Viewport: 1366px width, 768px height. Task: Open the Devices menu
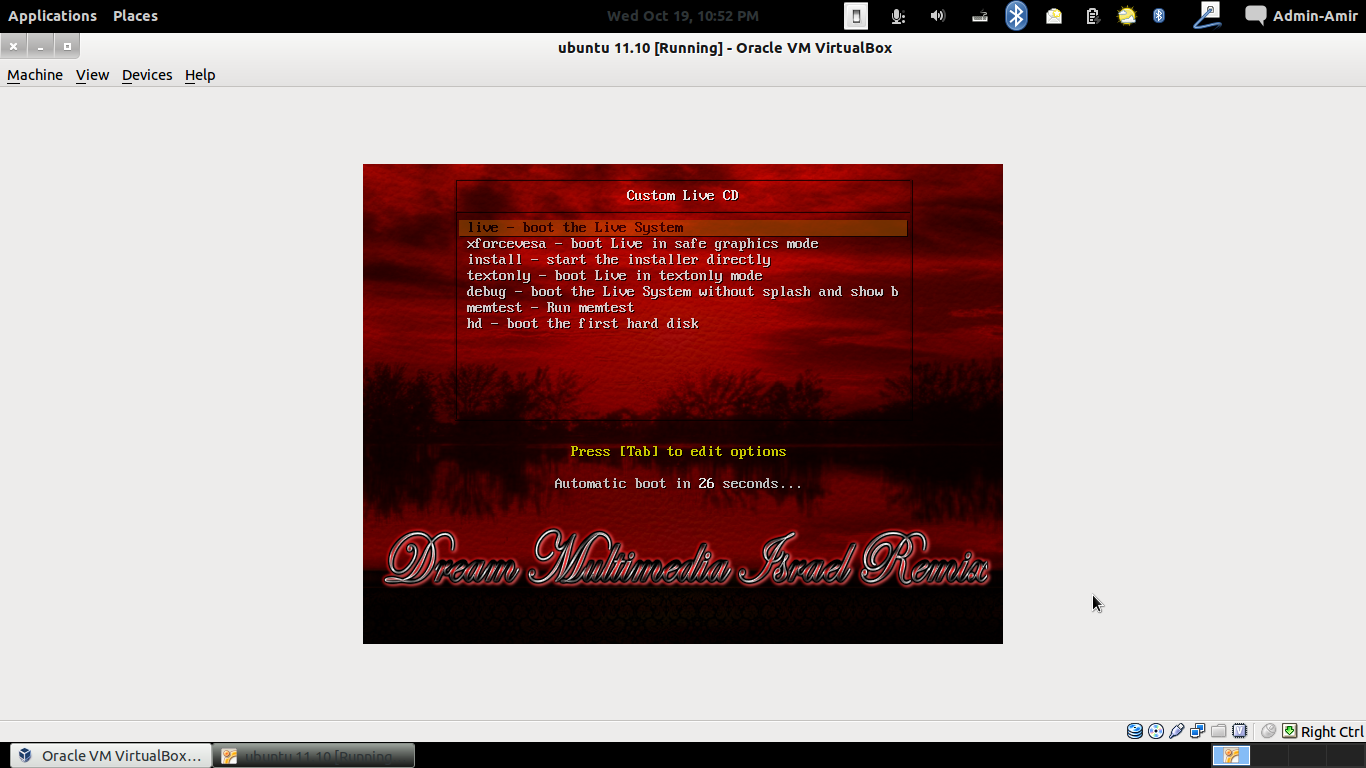[147, 75]
